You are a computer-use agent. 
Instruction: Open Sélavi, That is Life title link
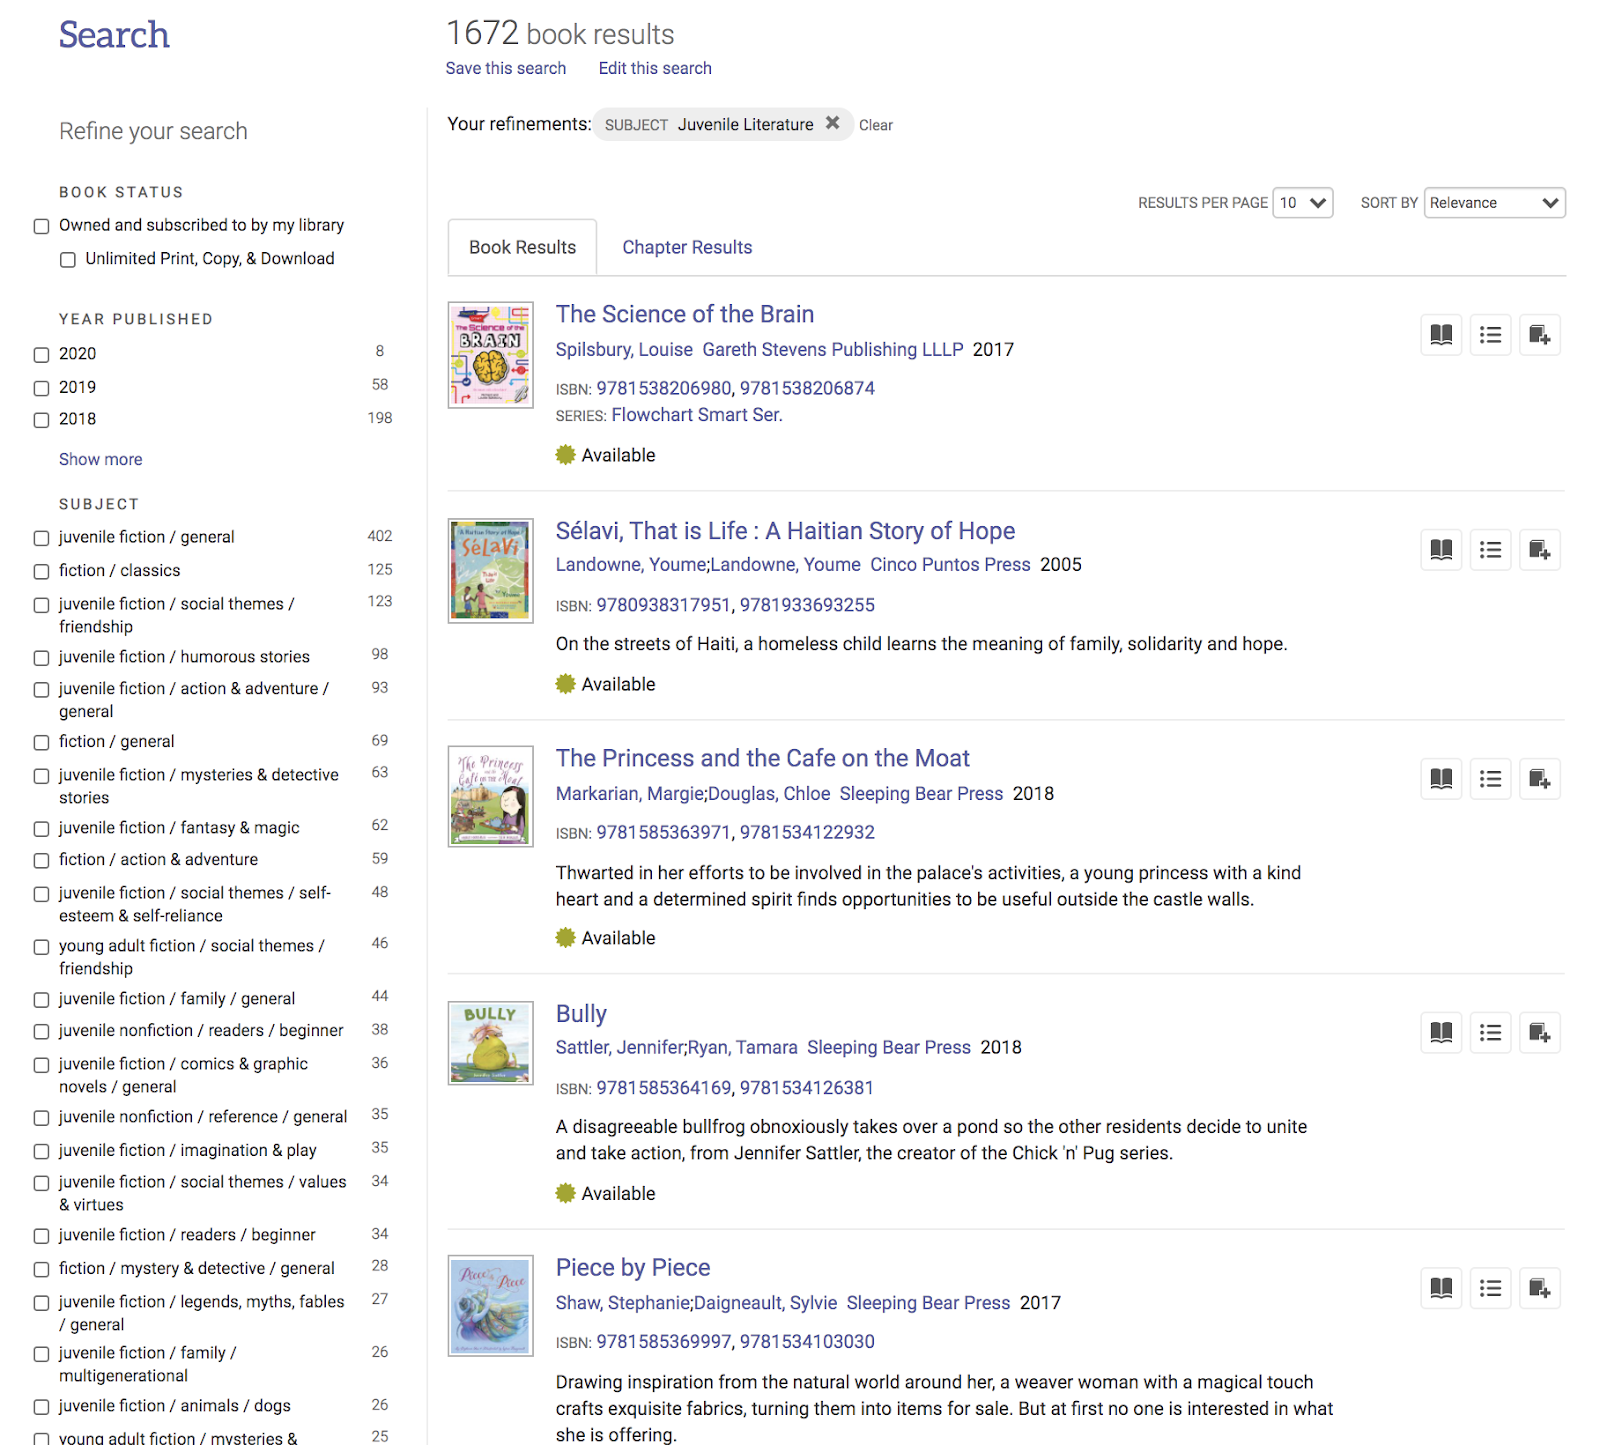(786, 531)
